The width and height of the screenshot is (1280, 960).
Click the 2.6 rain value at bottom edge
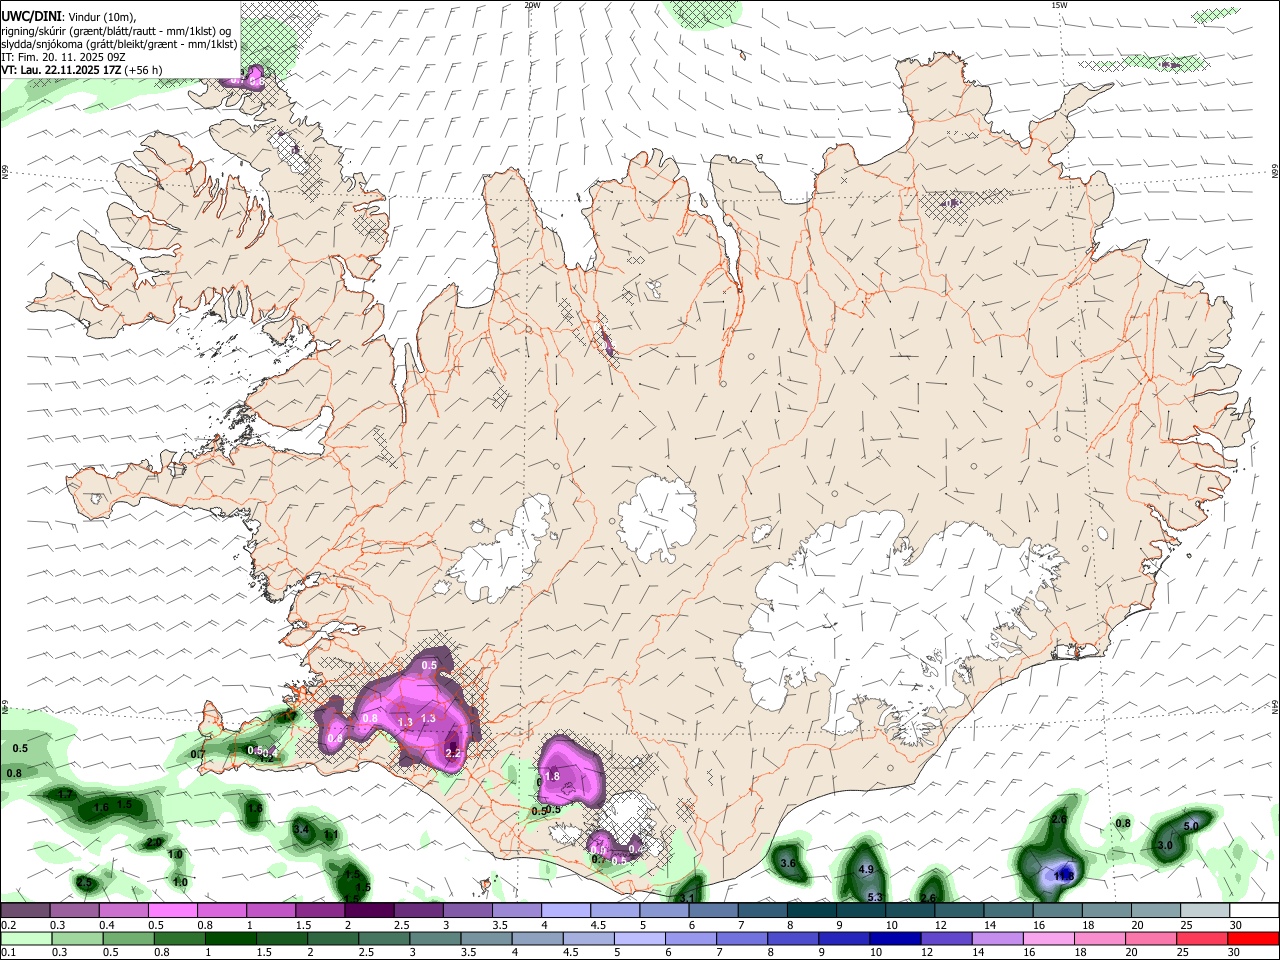tap(927, 899)
